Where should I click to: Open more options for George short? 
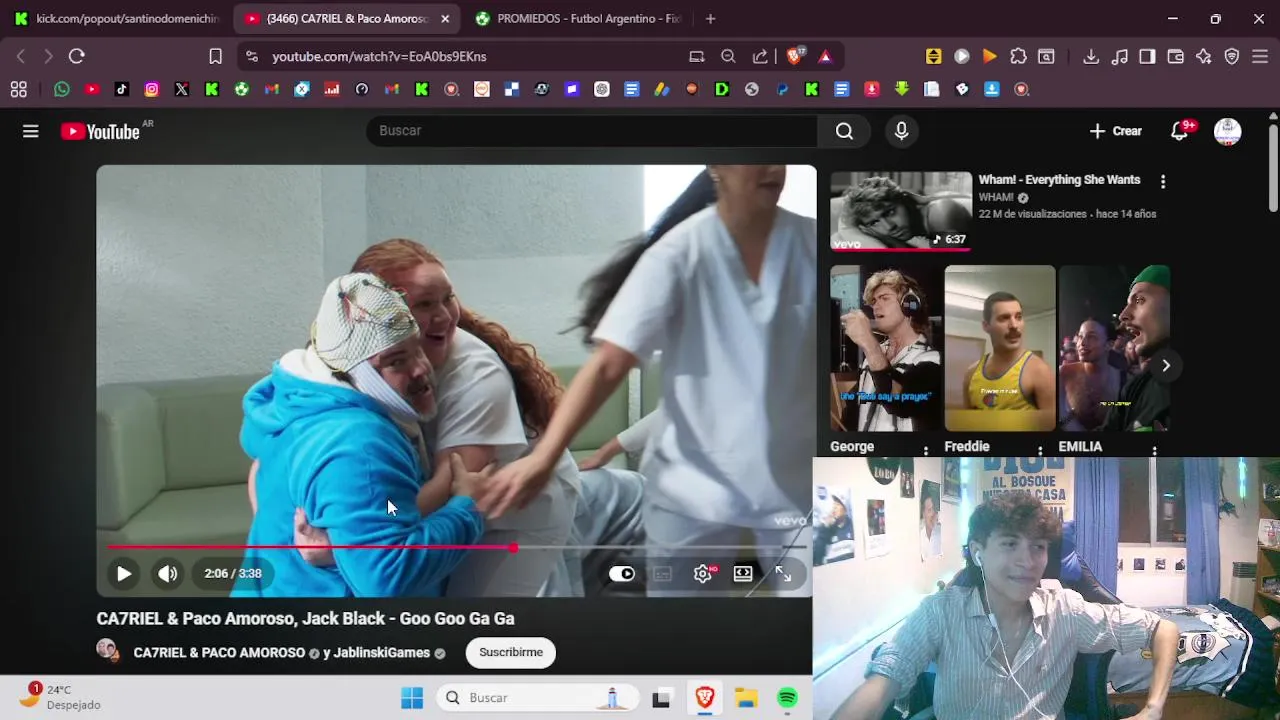click(926, 450)
